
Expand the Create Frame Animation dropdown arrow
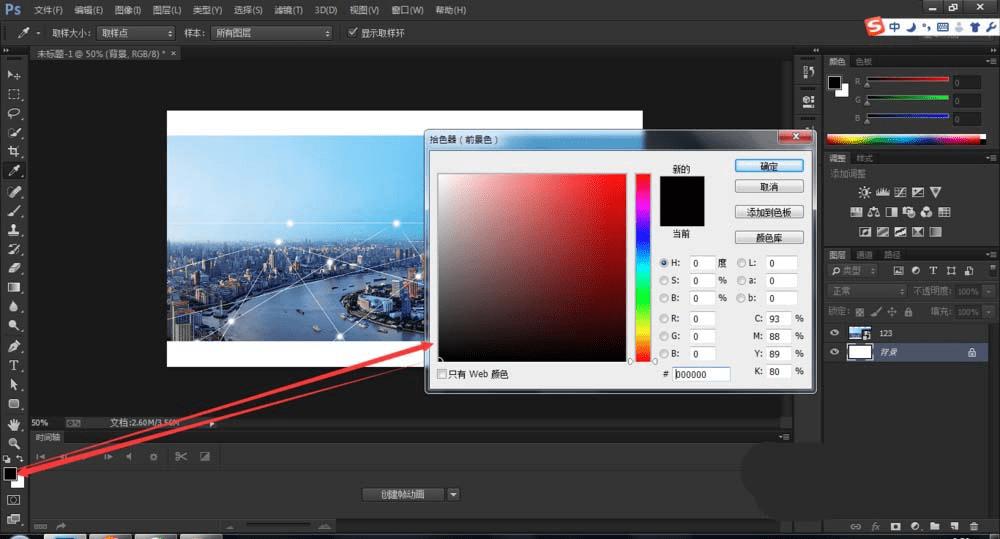pos(453,494)
